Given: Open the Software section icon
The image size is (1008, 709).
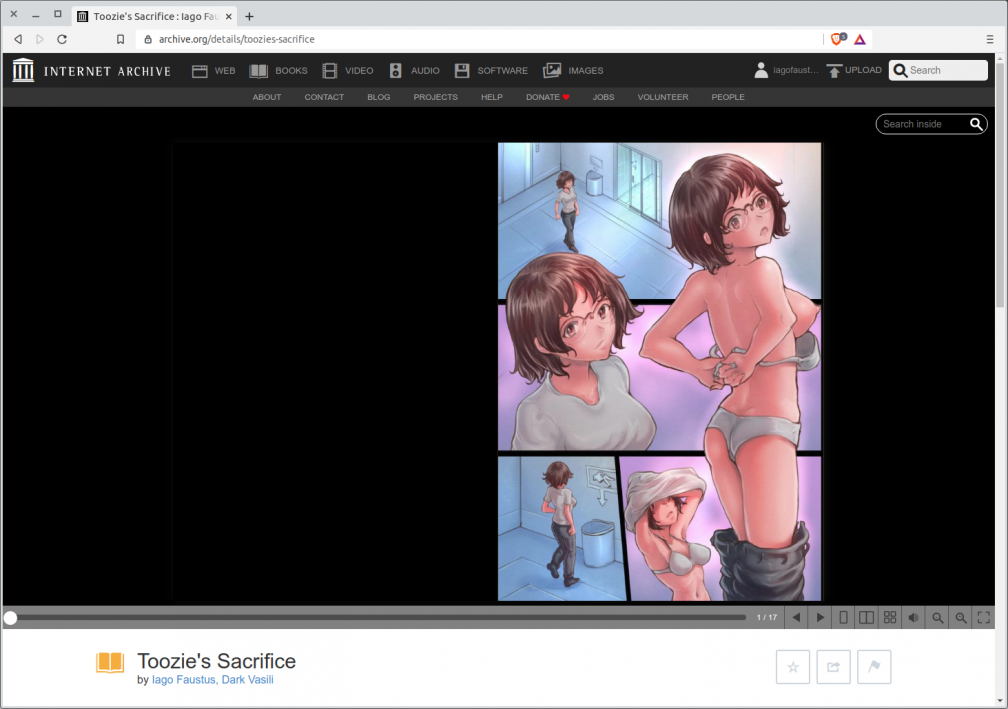Looking at the screenshot, I should [x=462, y=71].
